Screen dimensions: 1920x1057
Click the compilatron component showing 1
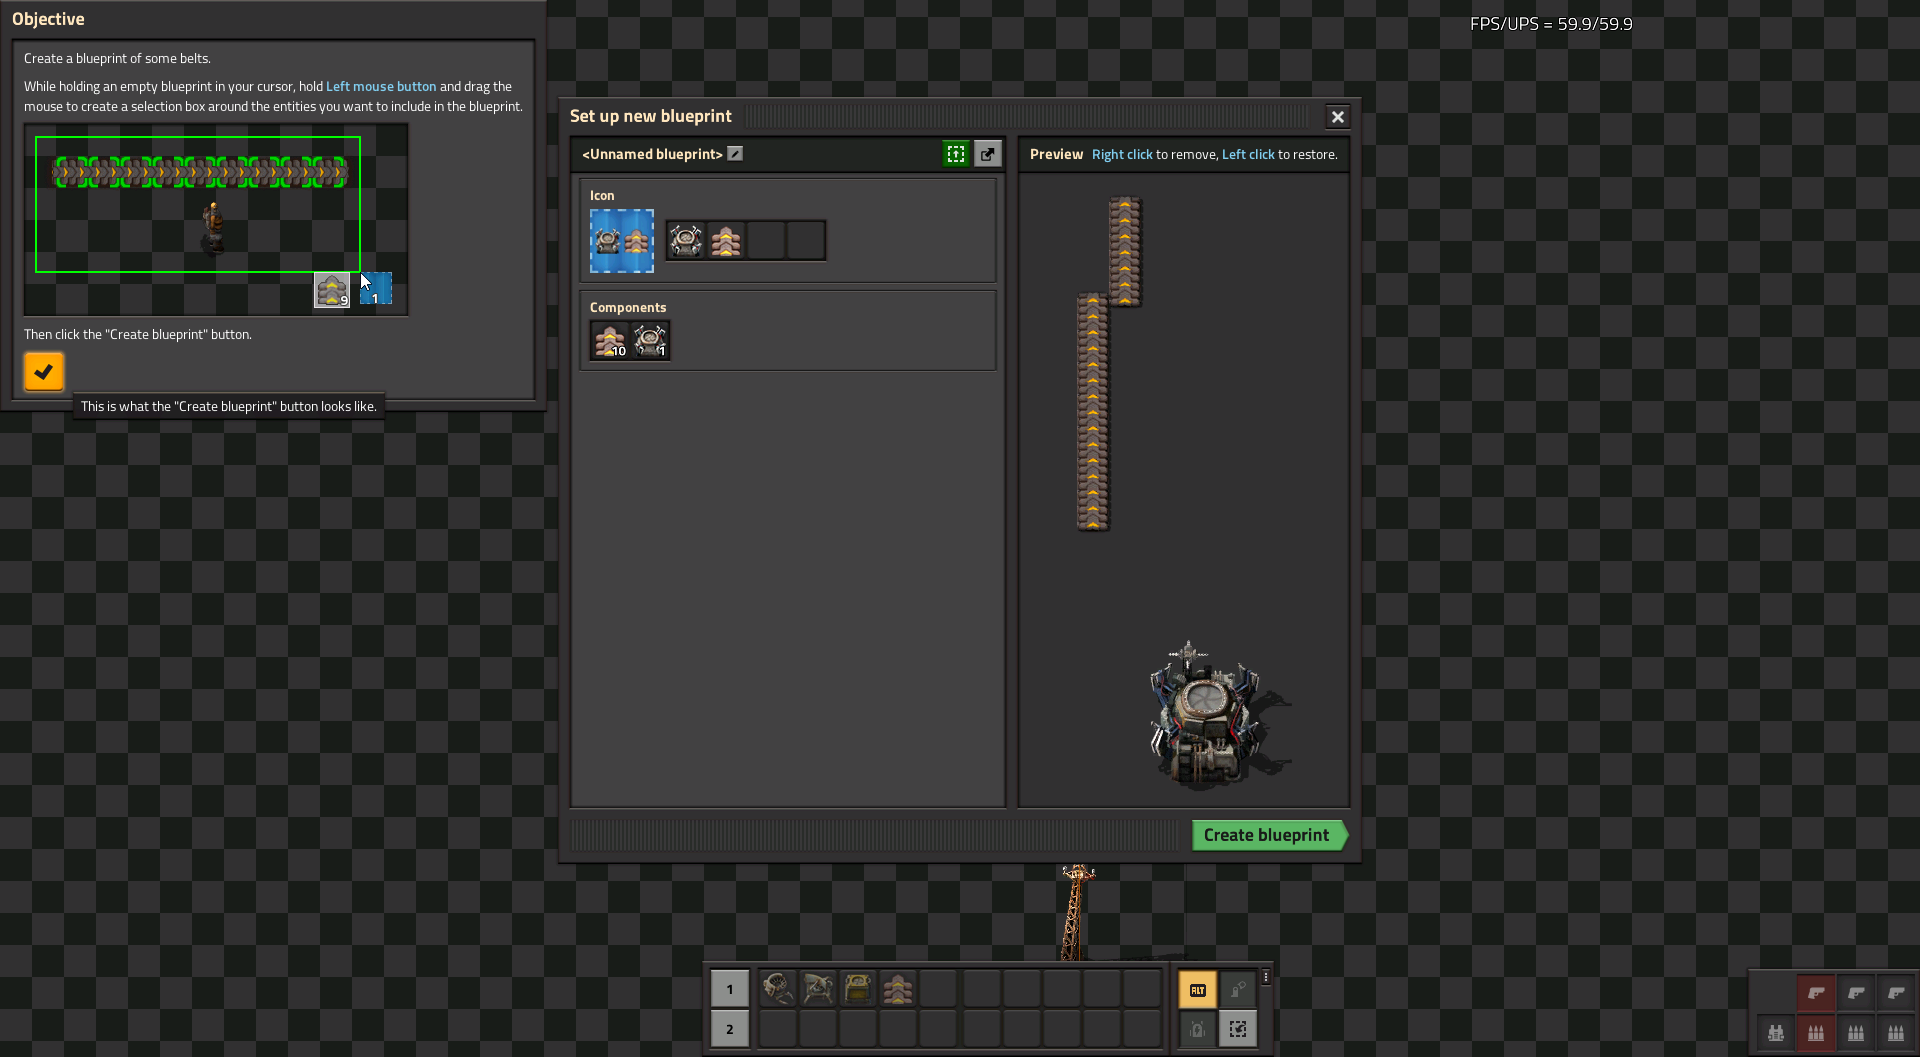(650, 340)
